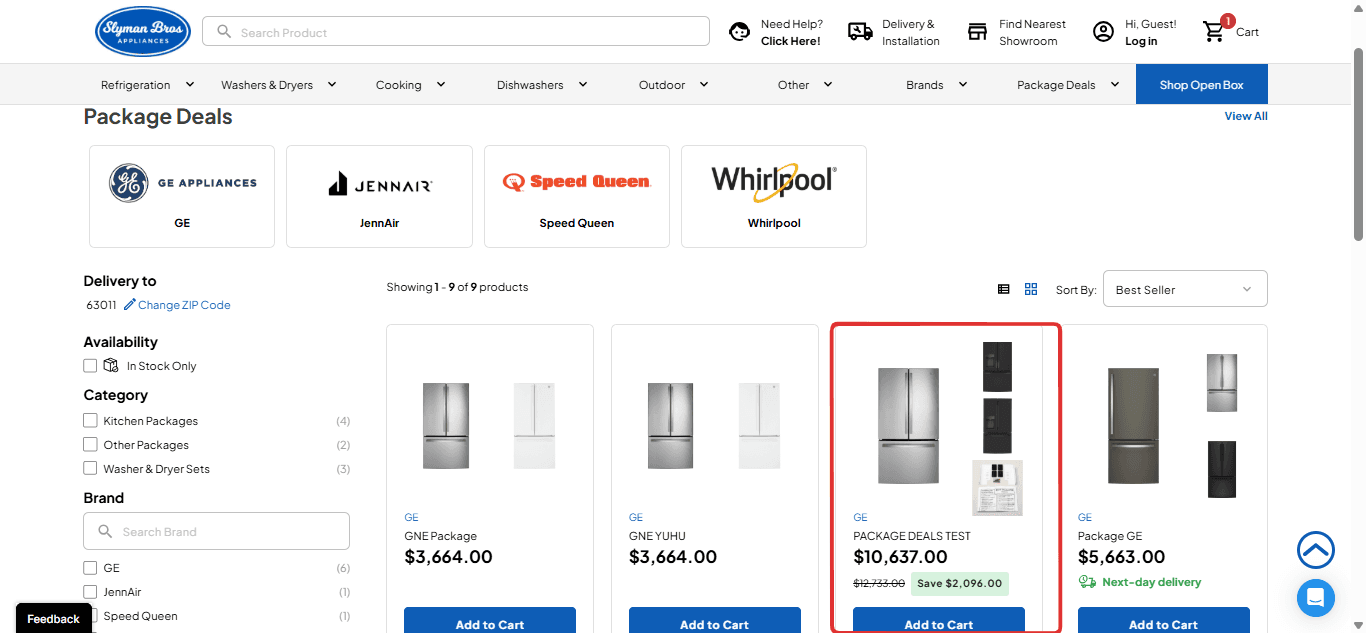
Task: Expand the Dishwashers menu chevron
Action: point(583,85)
